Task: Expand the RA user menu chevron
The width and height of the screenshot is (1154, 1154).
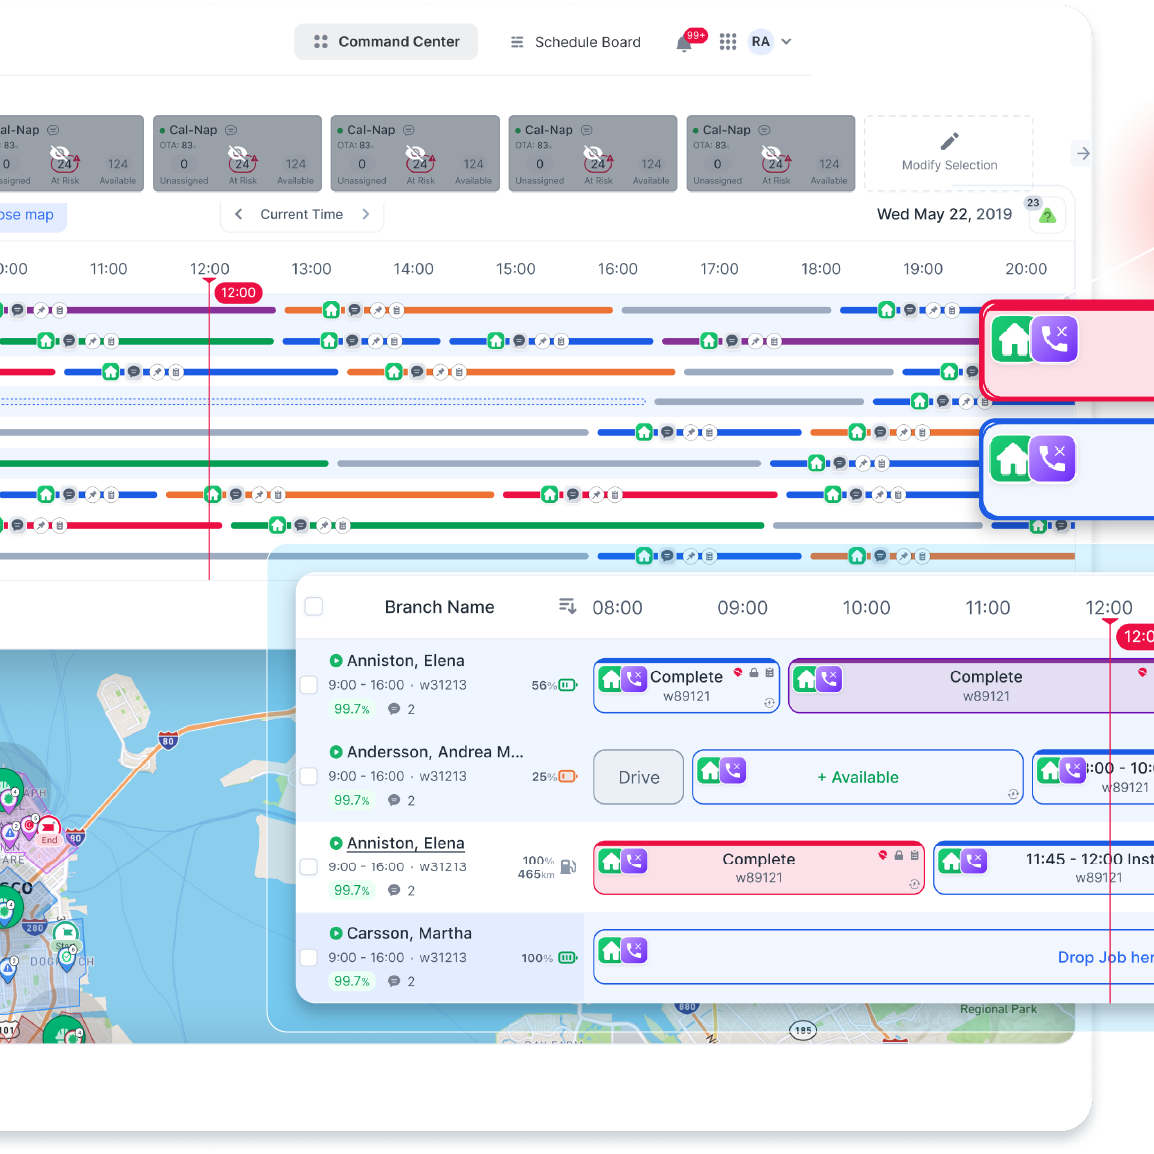Action: pos(786,42)
